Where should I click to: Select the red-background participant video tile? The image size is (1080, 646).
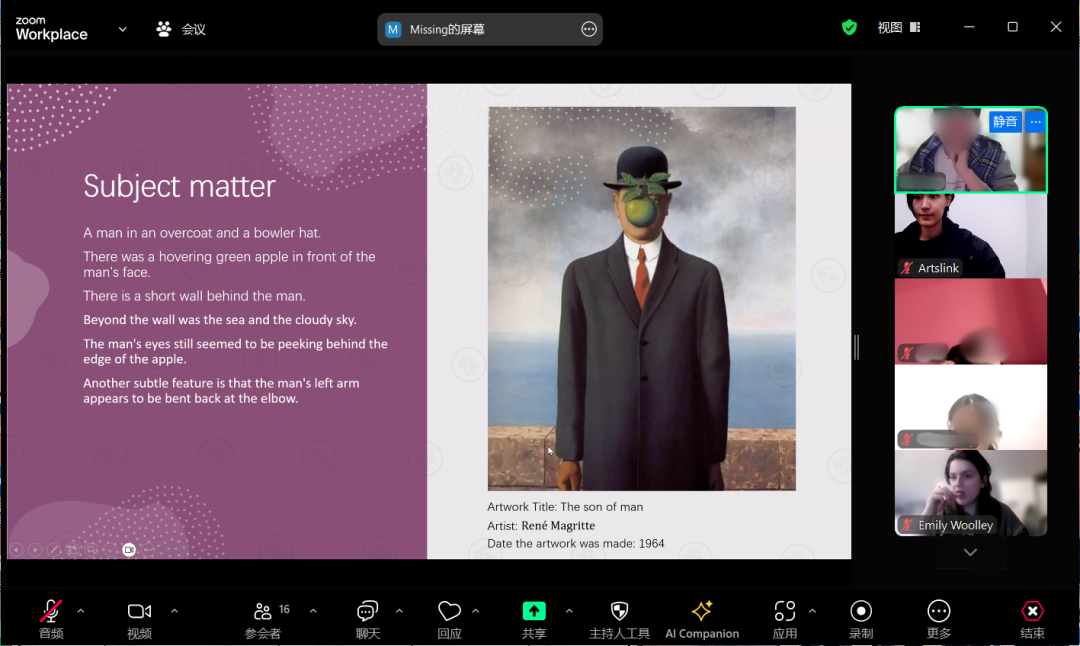[970, 322]
